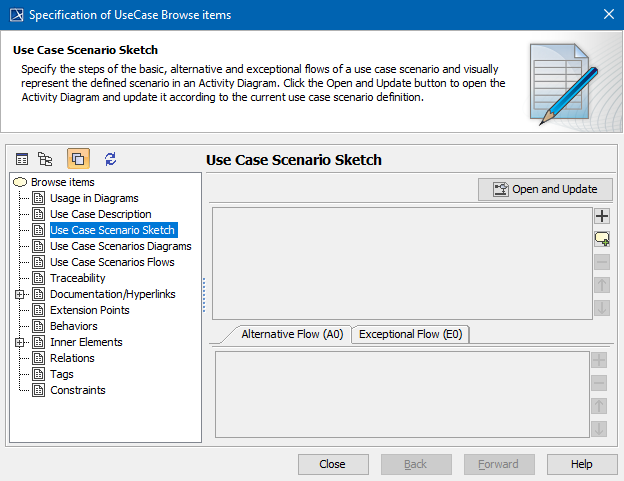Viewport: 624px width, 481px height.
Task: Select Use Case Description in the tree
Action: click(x=101, y=214)
